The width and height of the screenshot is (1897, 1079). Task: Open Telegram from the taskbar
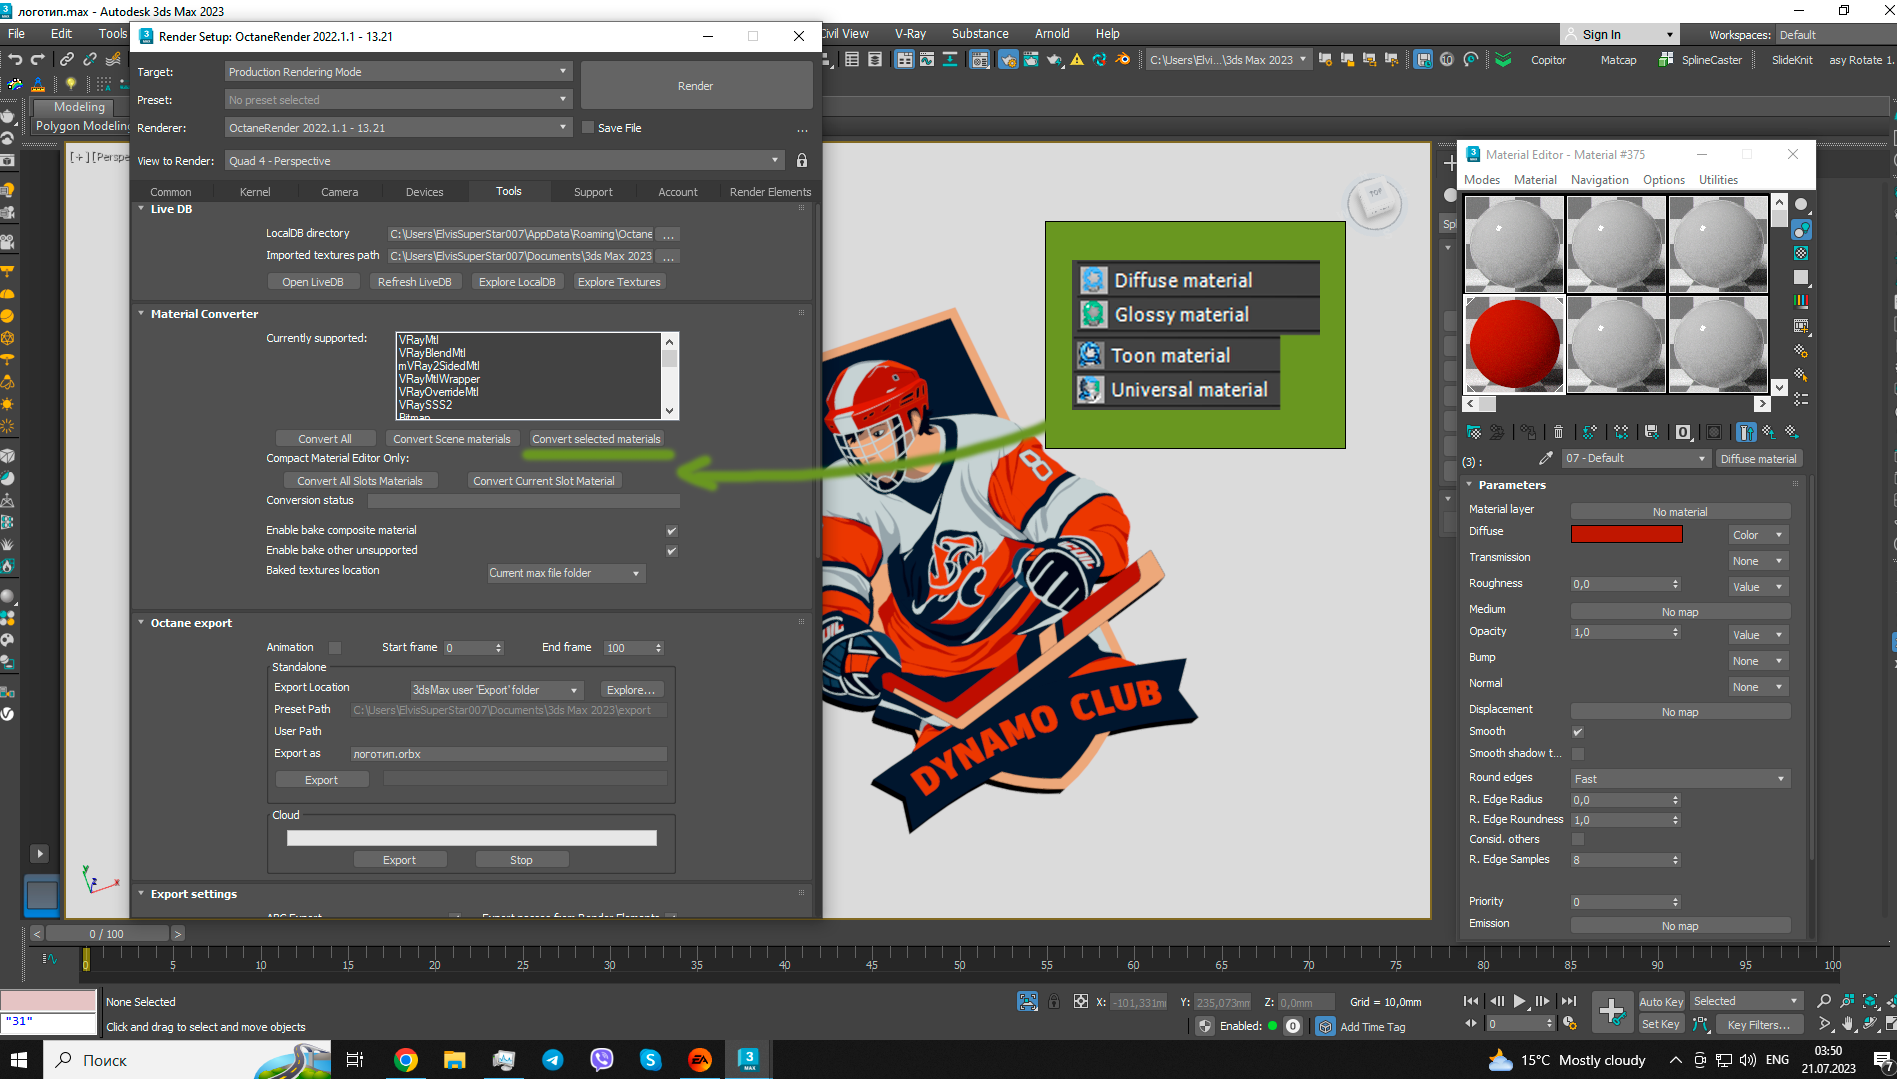(552, 1060)
